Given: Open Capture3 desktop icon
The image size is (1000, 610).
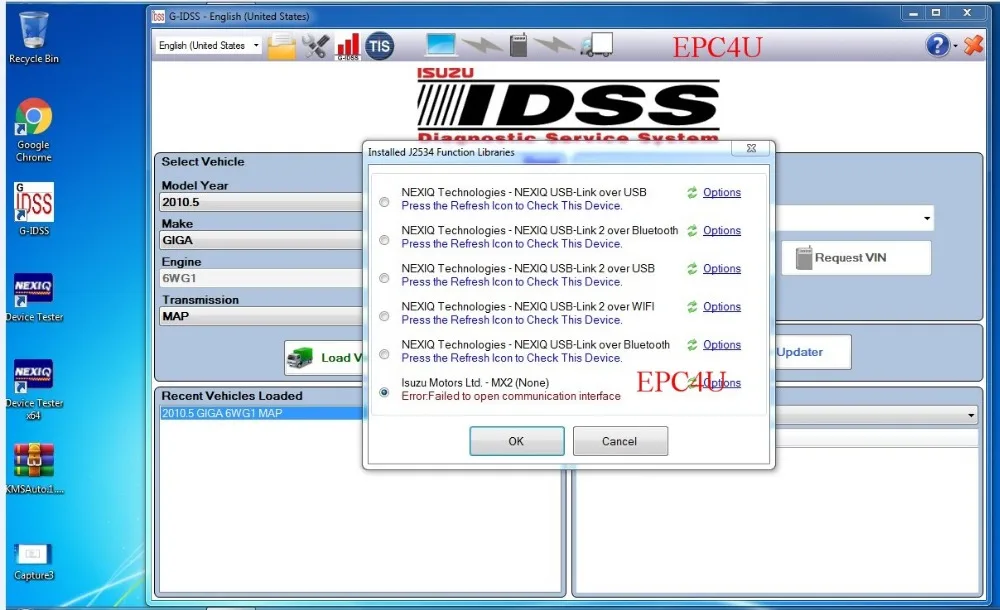Looking at the screenshot, I should [34, 562].
